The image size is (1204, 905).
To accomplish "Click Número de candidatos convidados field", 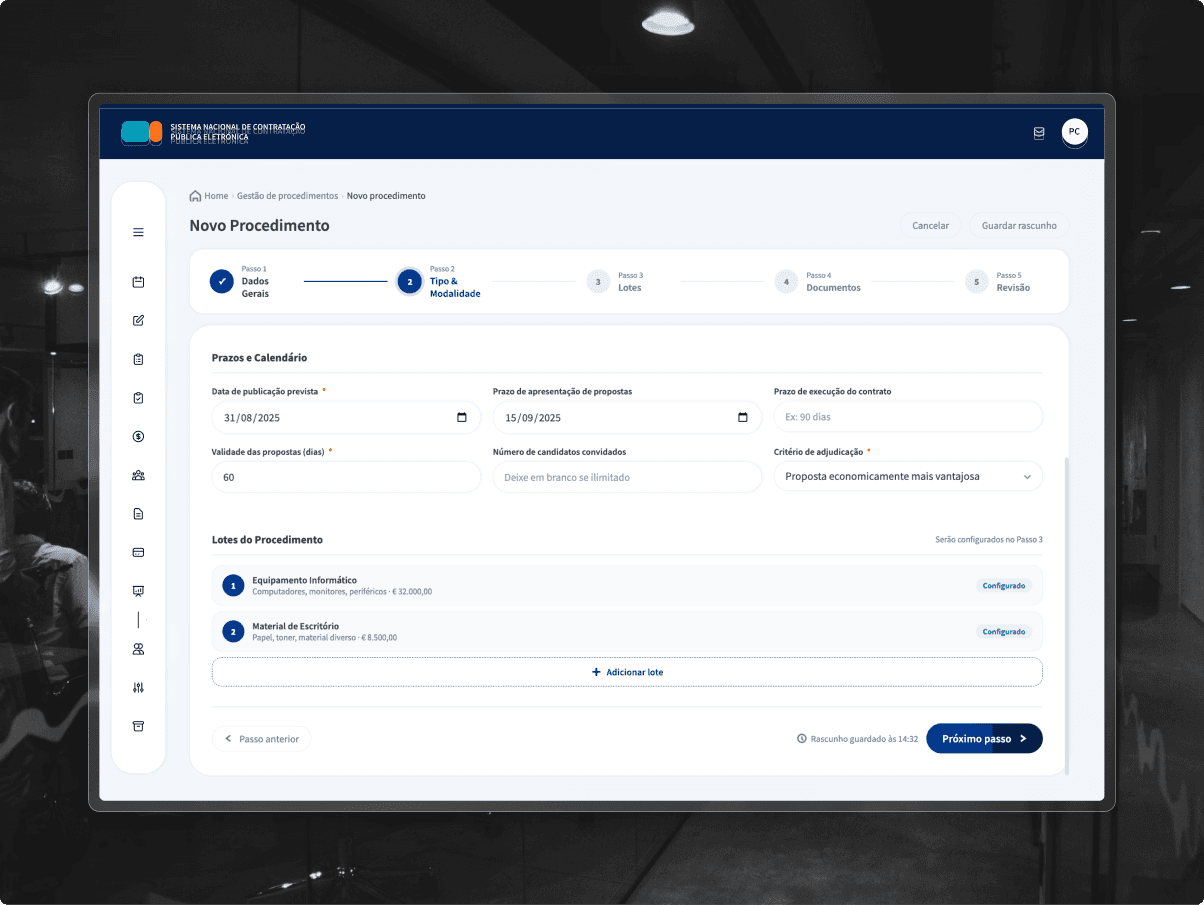I will (627, 477).
